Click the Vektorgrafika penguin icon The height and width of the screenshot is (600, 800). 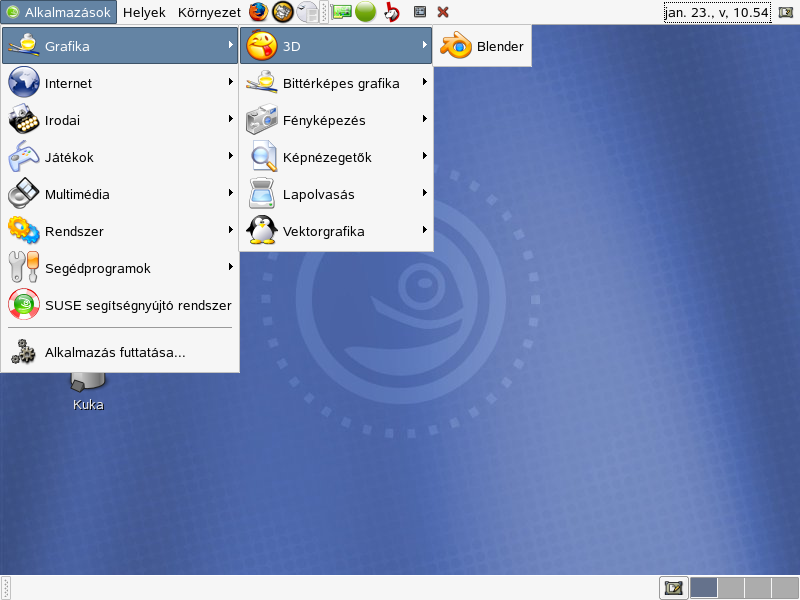click(262, 231)
